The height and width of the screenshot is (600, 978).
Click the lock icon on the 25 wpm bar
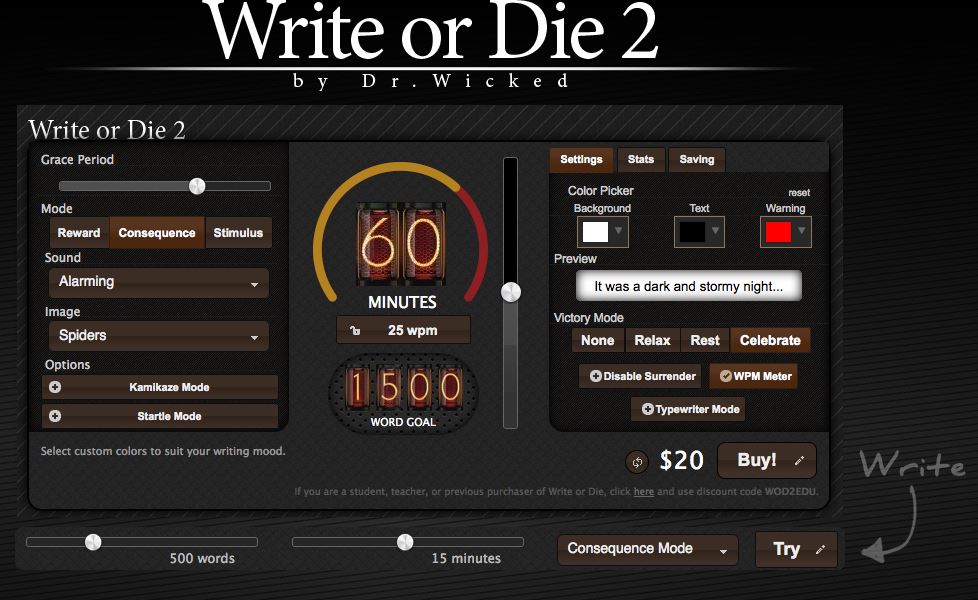(355, 330)
